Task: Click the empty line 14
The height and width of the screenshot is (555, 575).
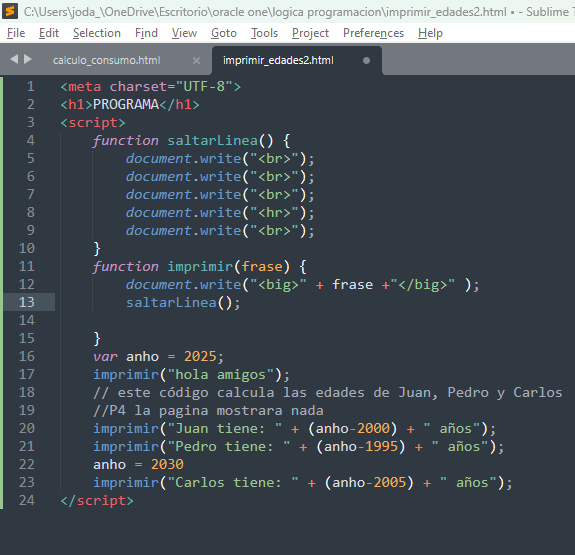Action: tap(293, 320)
